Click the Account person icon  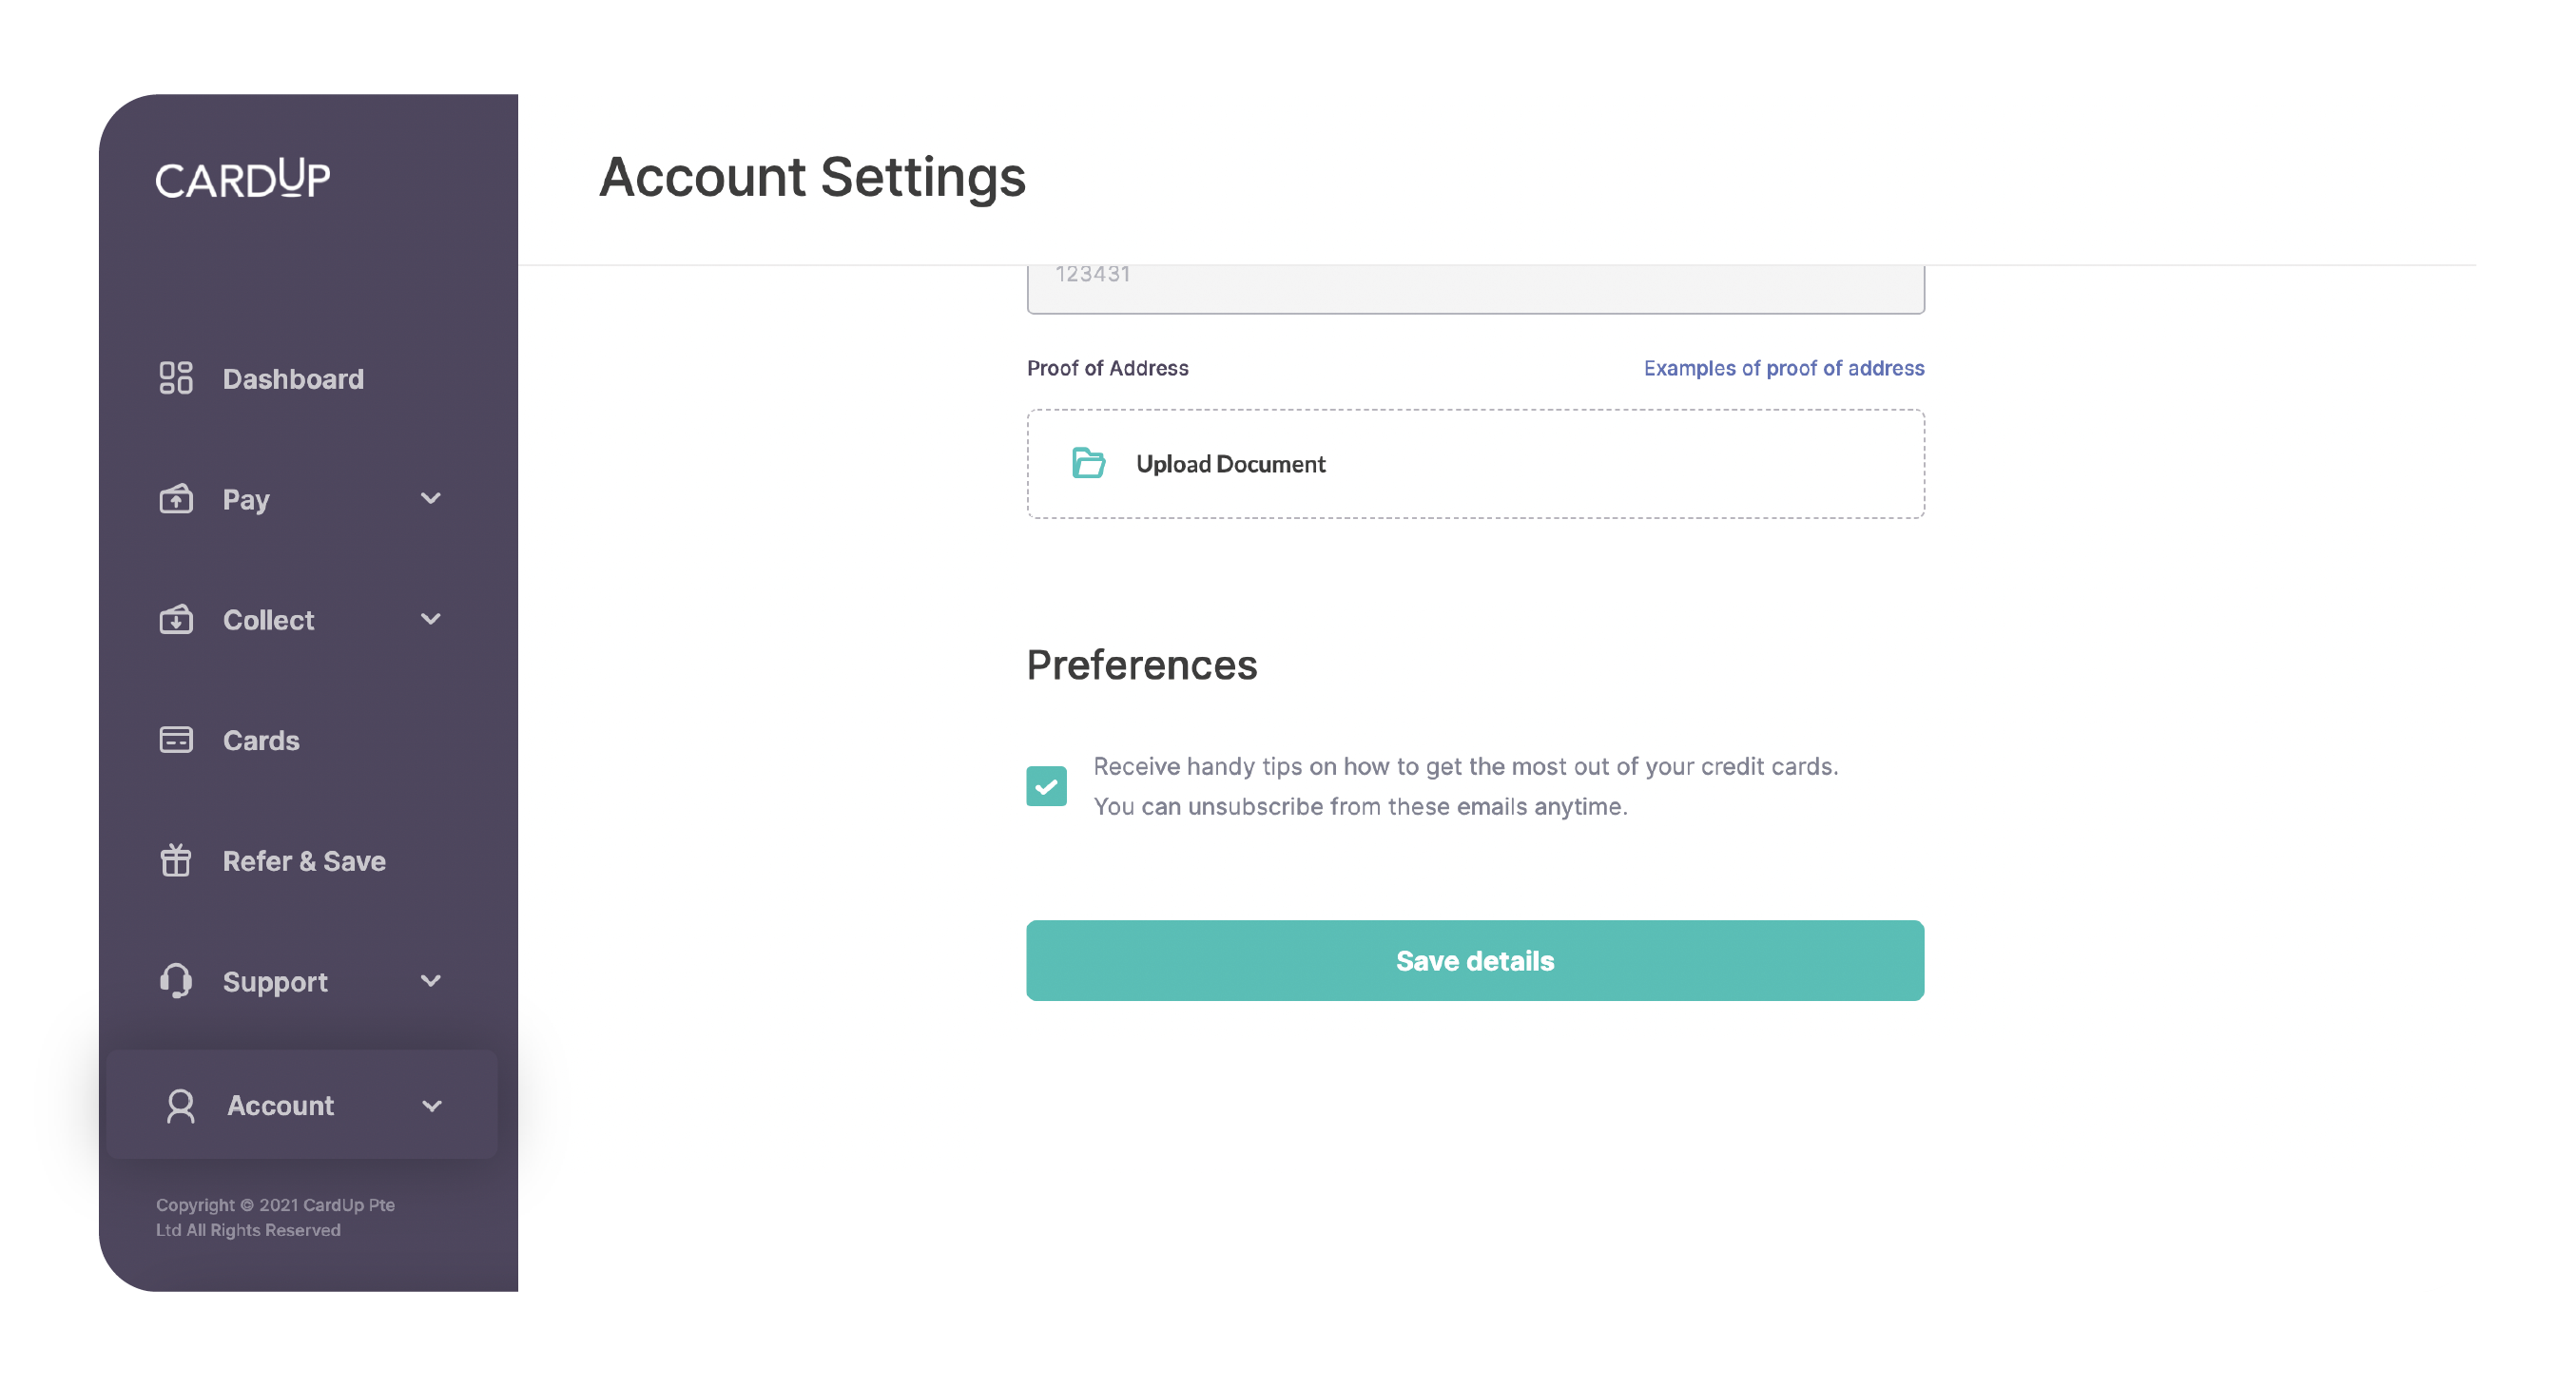[x=181, y=1105]
